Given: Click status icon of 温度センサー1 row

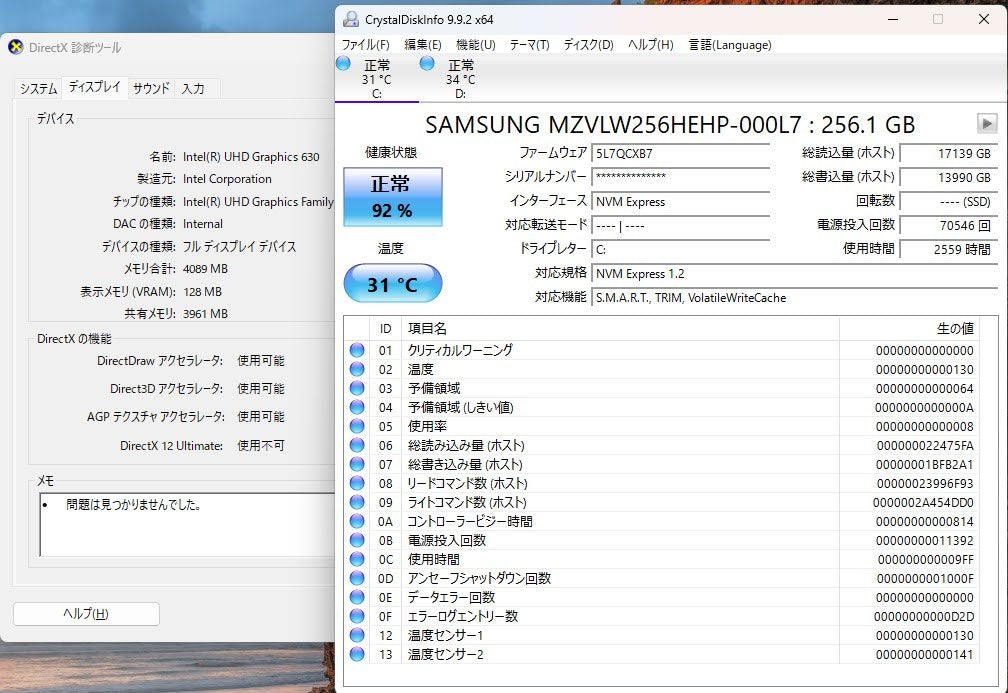Looking at the screenshot, I should point(357,635).
